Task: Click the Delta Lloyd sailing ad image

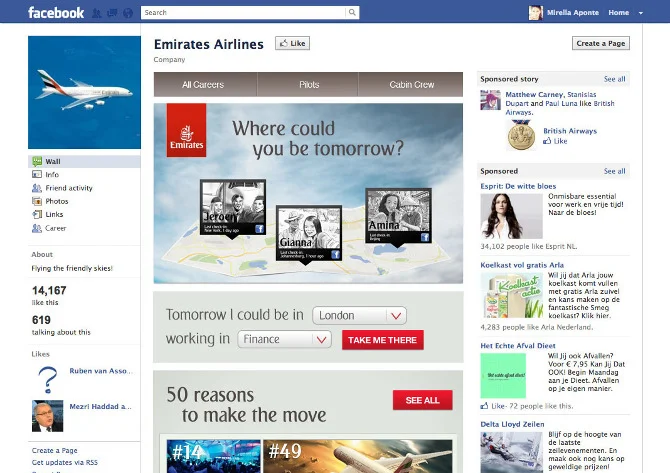Action: point(511,452)
